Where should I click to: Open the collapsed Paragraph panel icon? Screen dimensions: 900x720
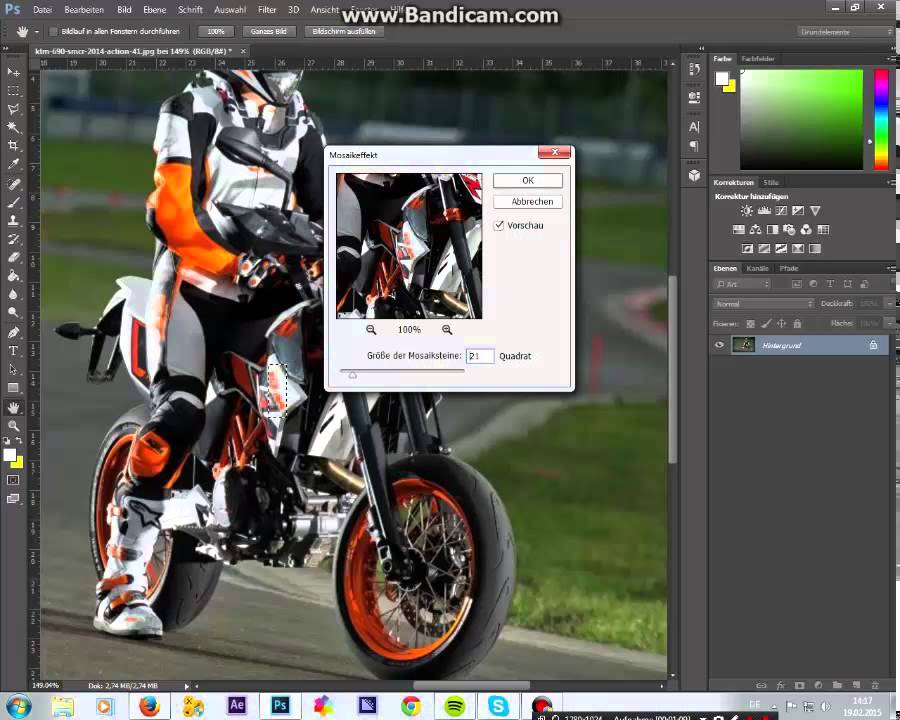coord(695,146)
